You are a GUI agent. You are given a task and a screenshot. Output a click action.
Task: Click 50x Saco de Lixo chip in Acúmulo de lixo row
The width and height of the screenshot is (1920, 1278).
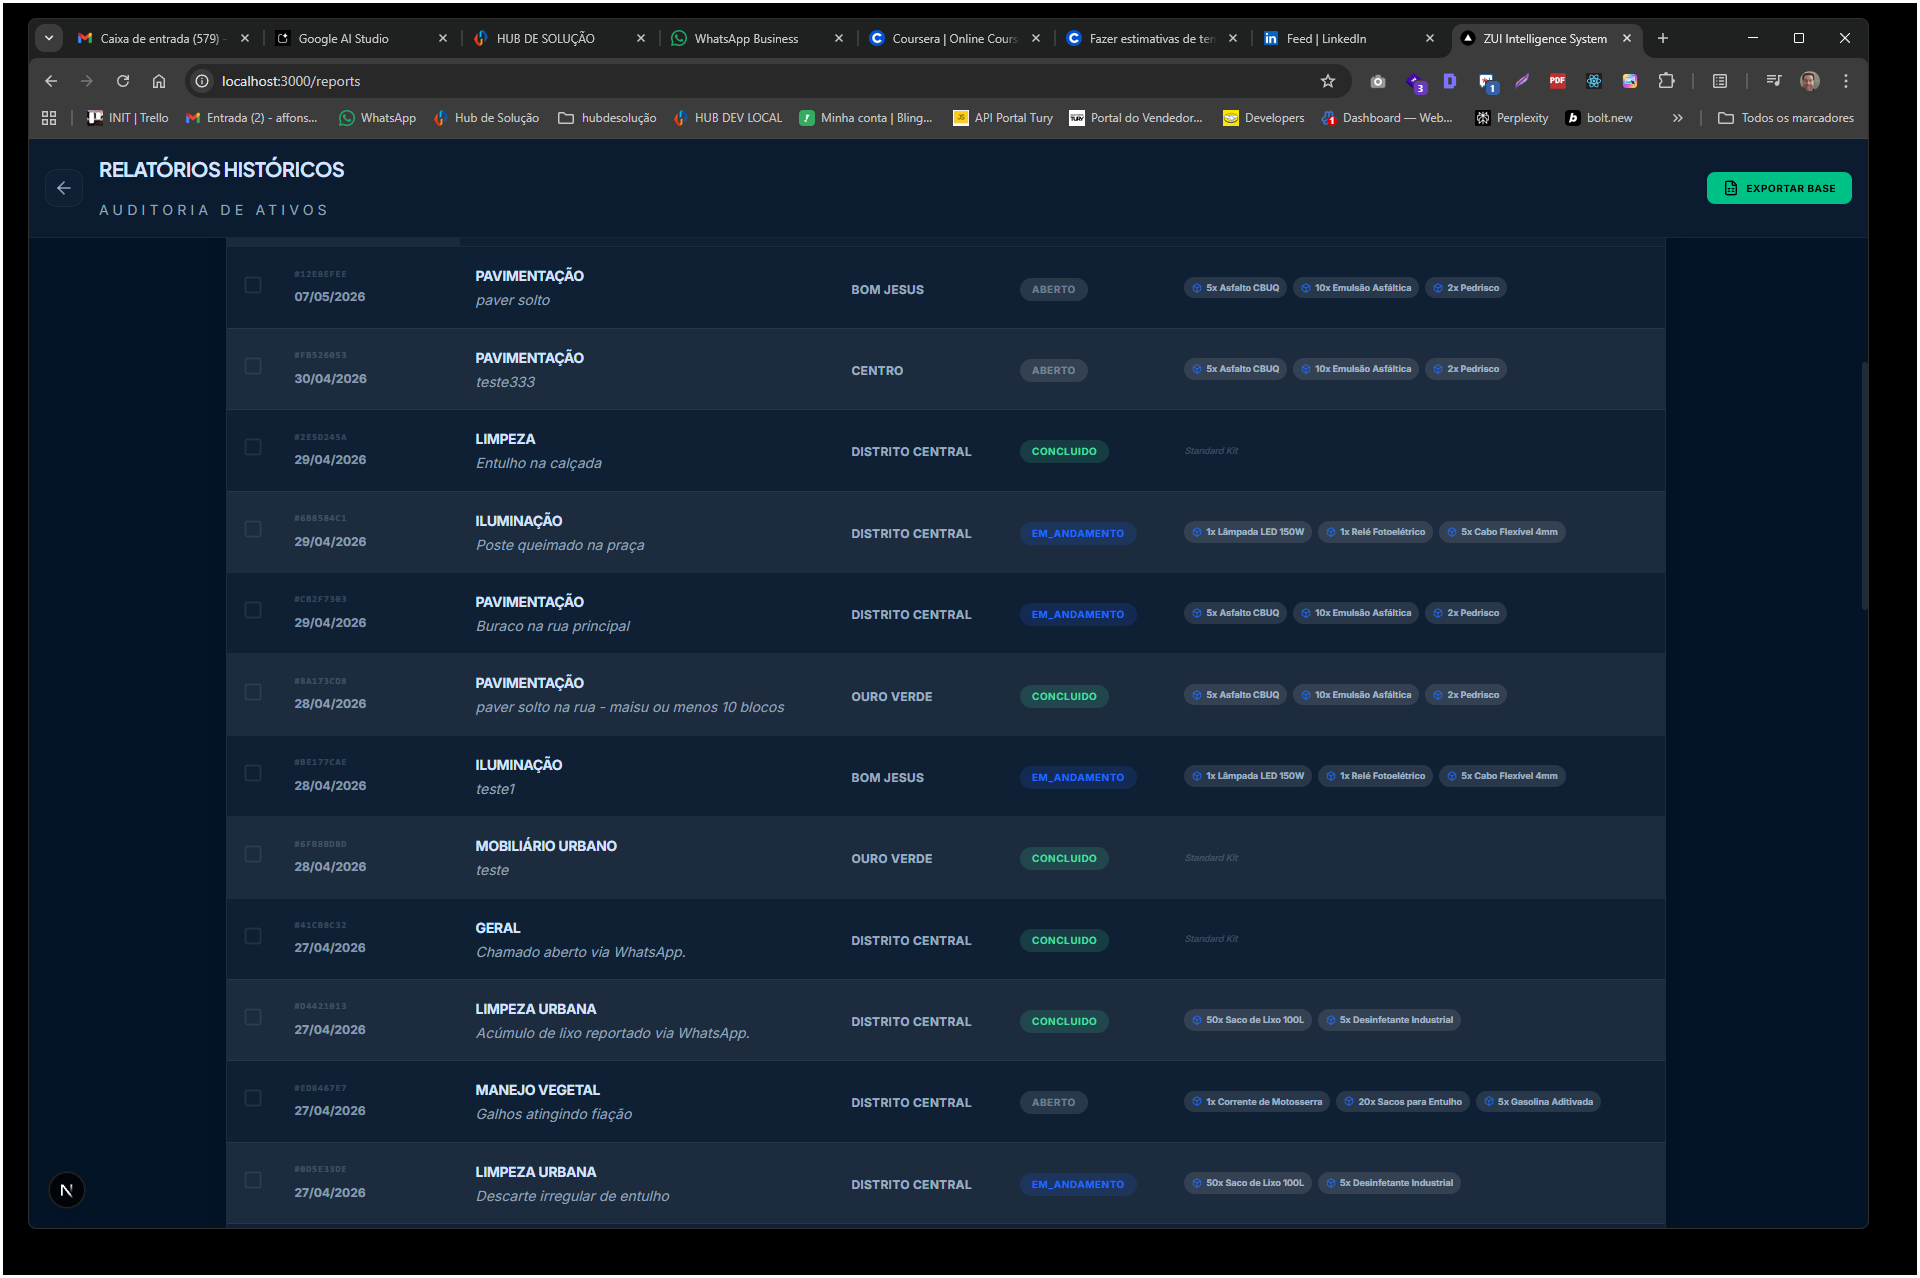point(1248,1020)
